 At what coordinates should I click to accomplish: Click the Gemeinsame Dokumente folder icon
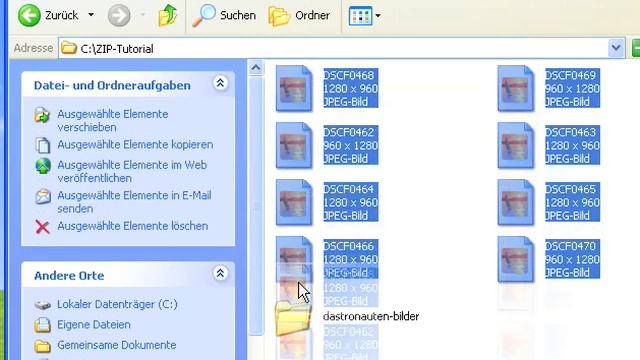click(42, 346)
